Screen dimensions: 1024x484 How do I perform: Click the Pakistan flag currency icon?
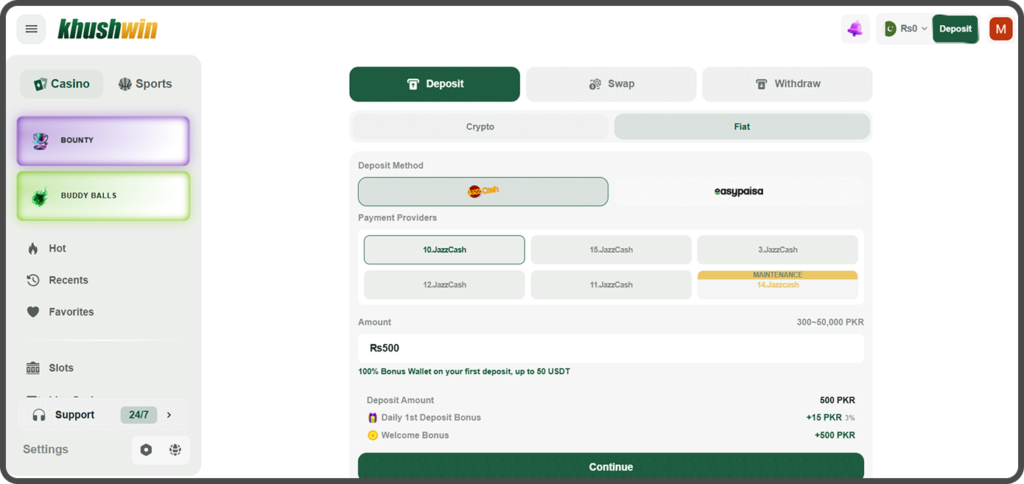[890, 29]
